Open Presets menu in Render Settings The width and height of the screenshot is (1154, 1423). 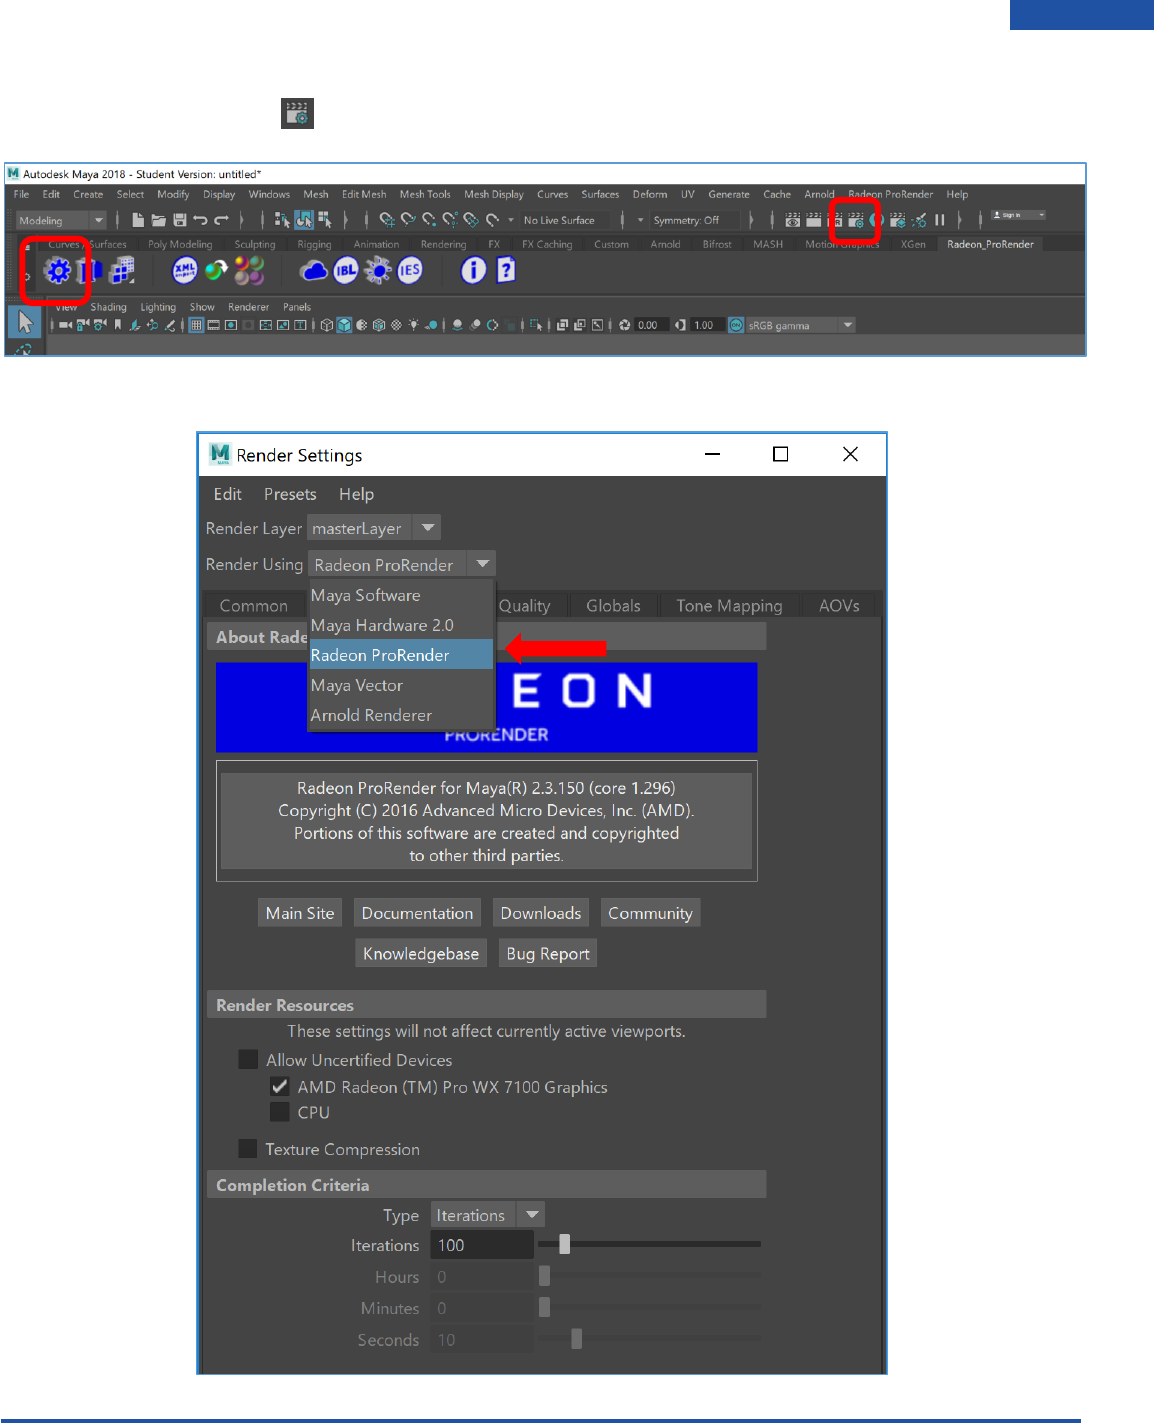coord(290,494)
